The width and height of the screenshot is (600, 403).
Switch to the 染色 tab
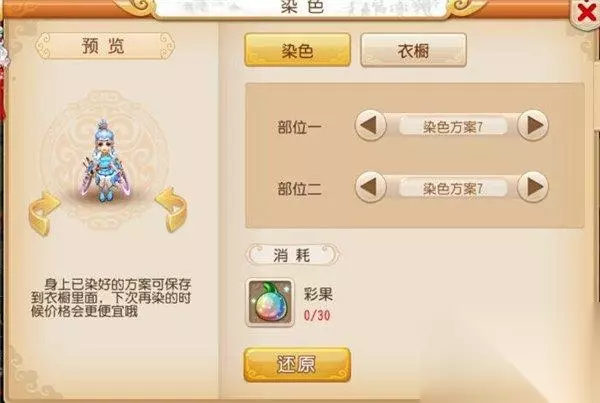click(297, 50)
